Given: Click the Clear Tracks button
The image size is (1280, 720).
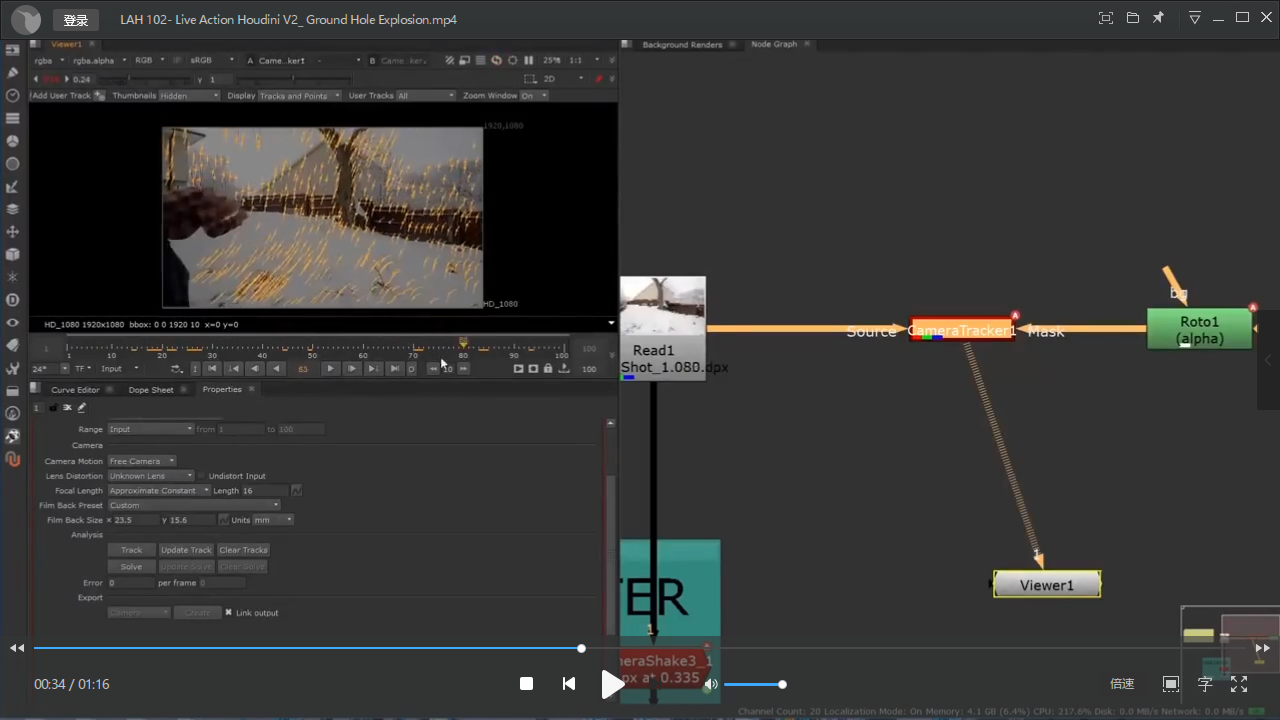Looking at the screenshot, I should point(243,550).
